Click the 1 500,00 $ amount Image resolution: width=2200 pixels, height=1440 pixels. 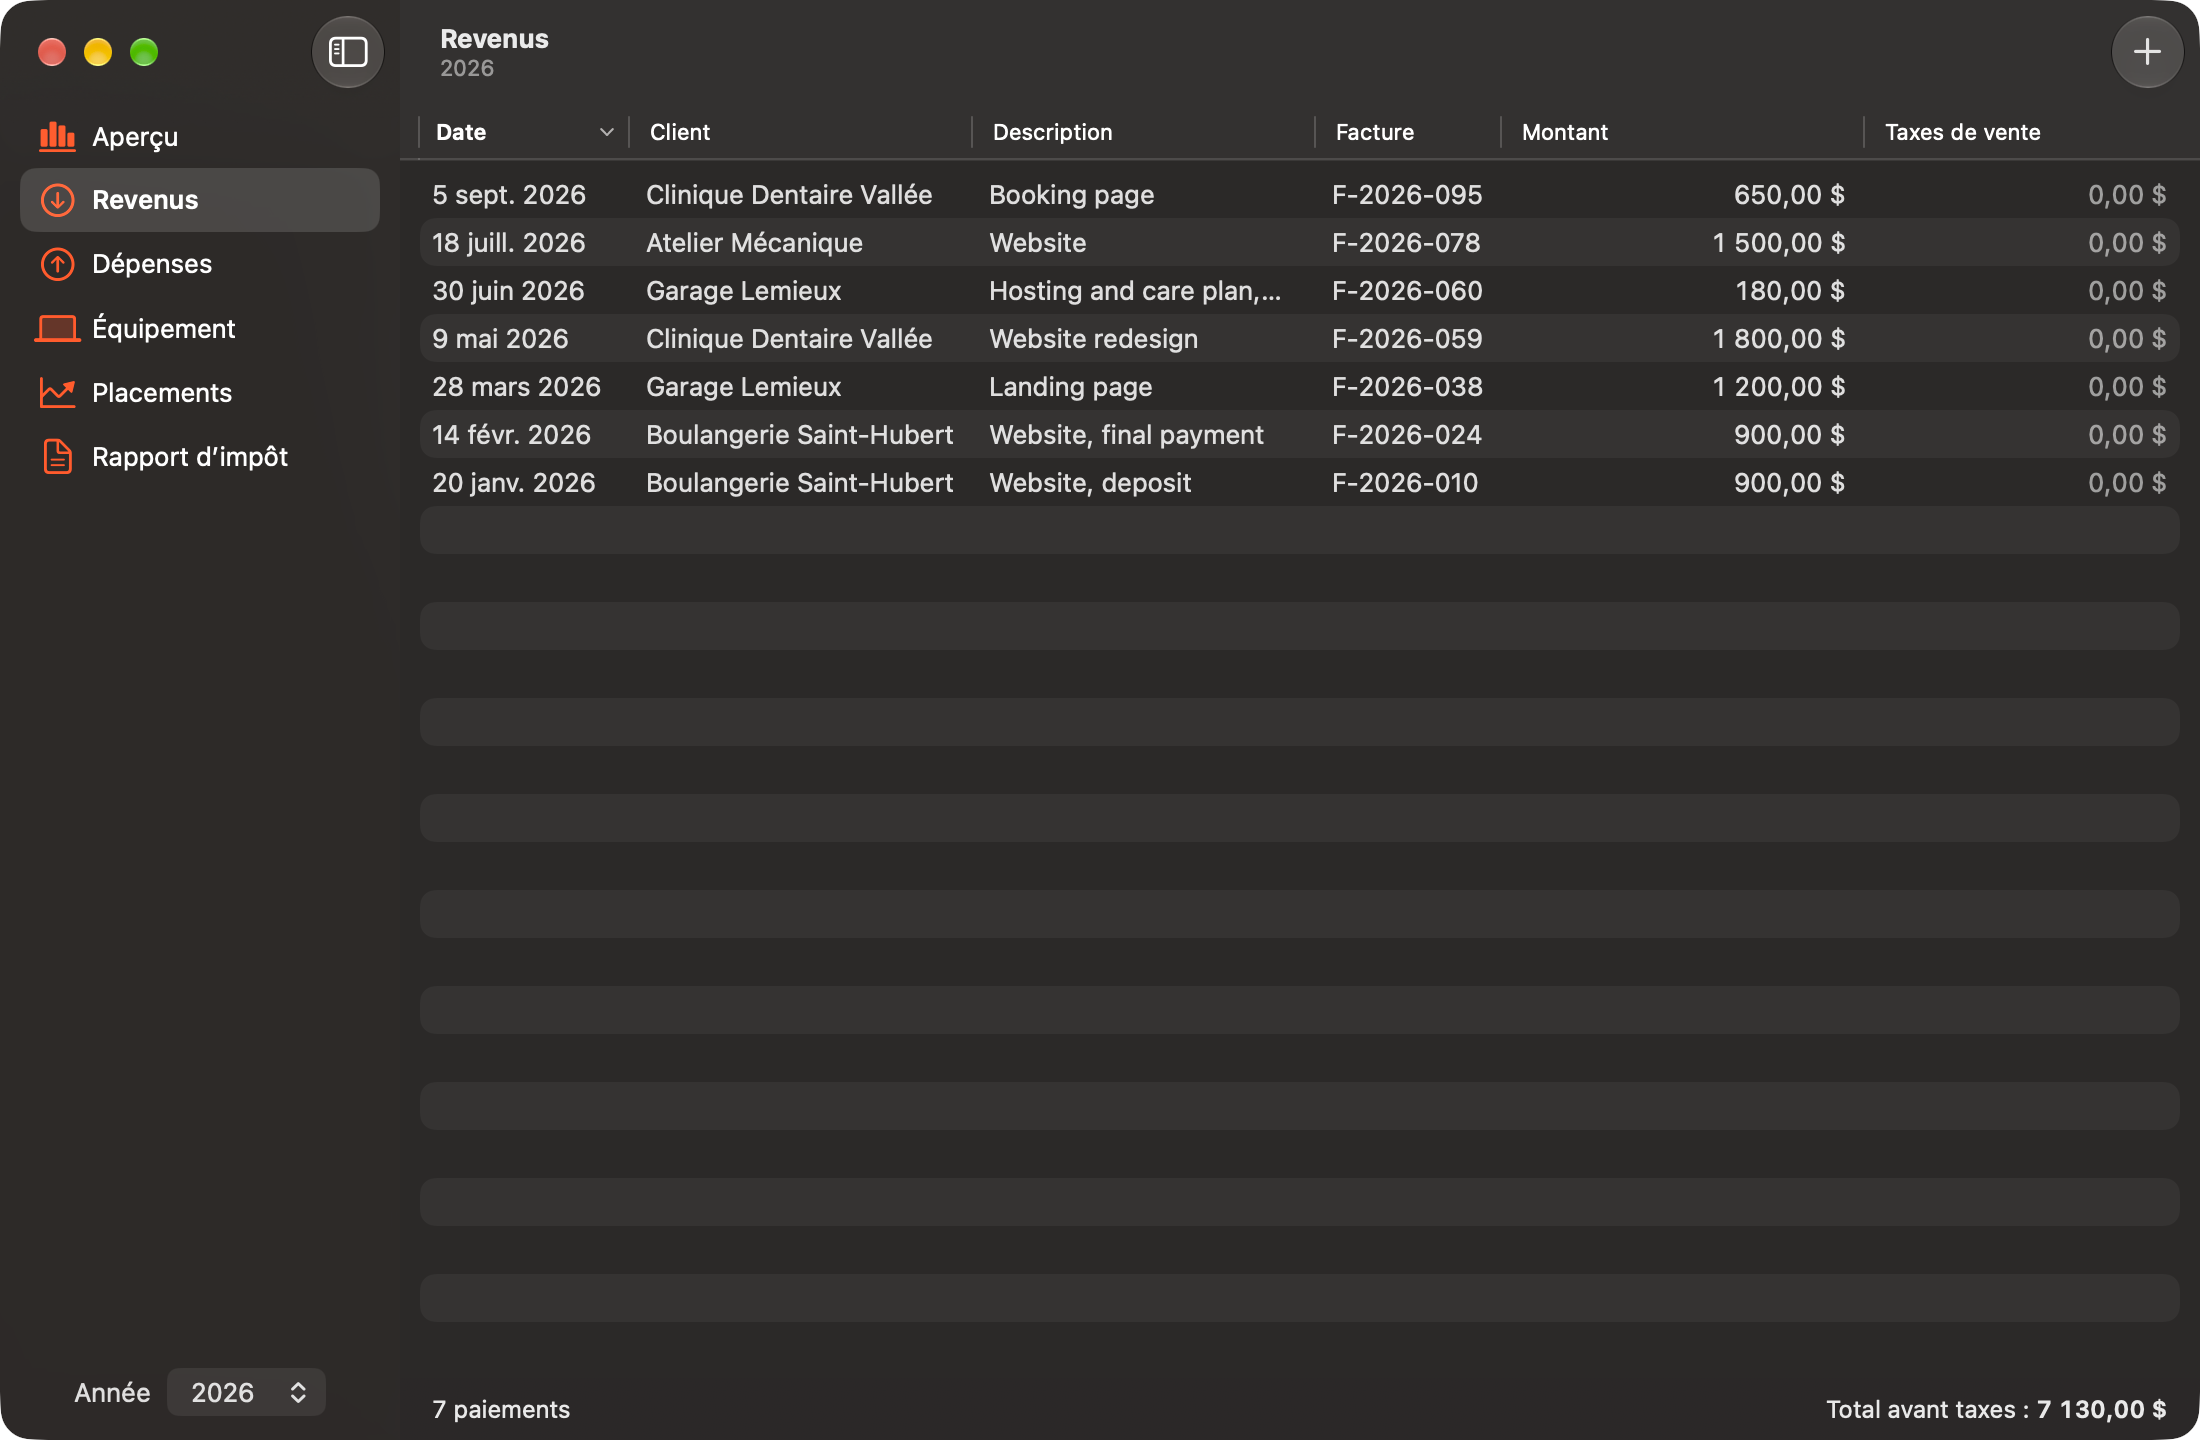(1778, 243)
